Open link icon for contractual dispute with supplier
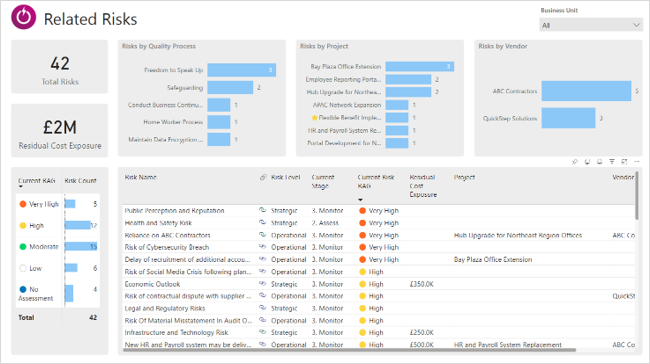650x364 pixels. (x=262, y=296)
